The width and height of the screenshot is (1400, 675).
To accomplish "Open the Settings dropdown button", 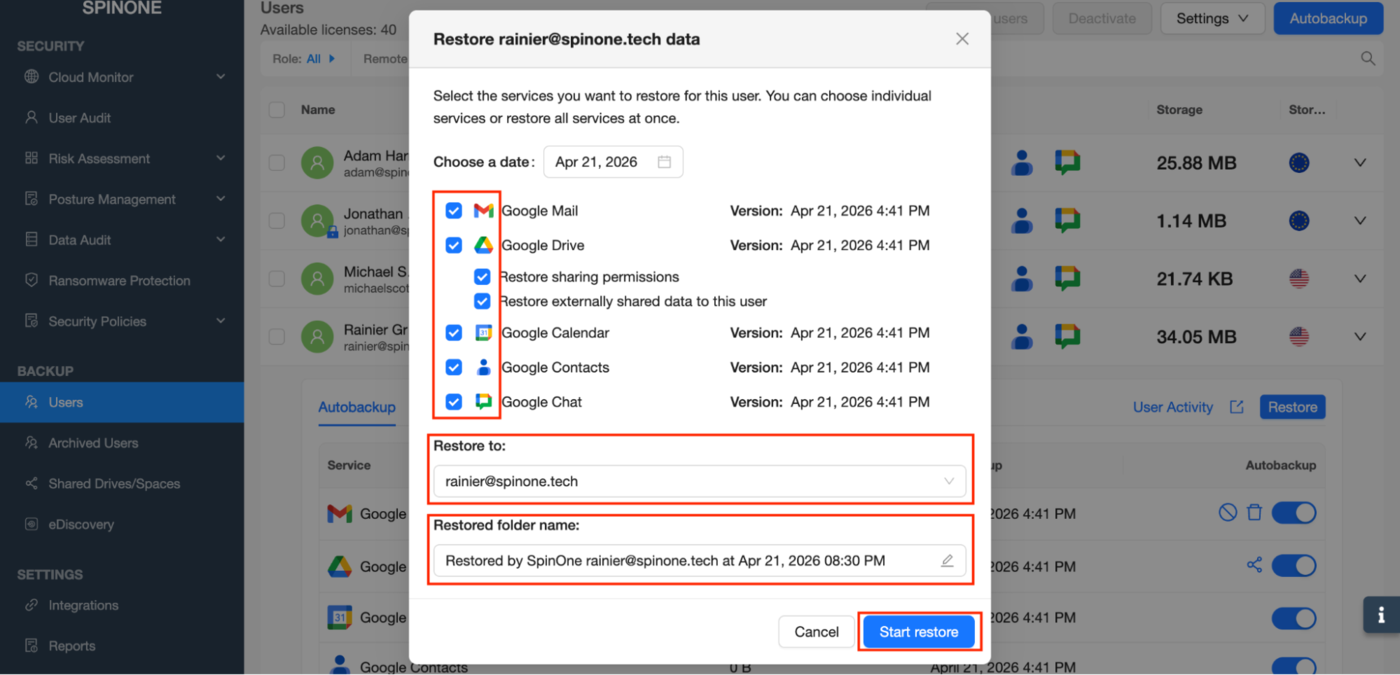I will [x=1212, y=18].
